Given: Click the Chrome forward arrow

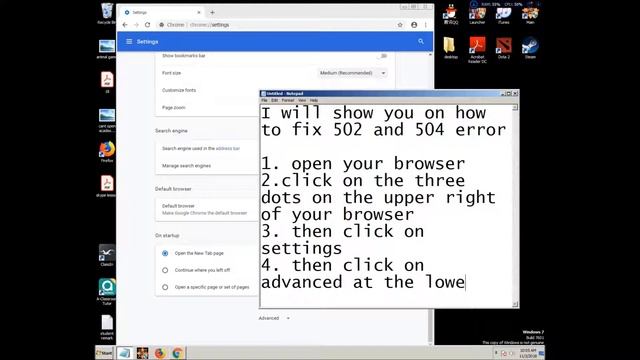Looking at the screenshot, I should coord(136,25).
